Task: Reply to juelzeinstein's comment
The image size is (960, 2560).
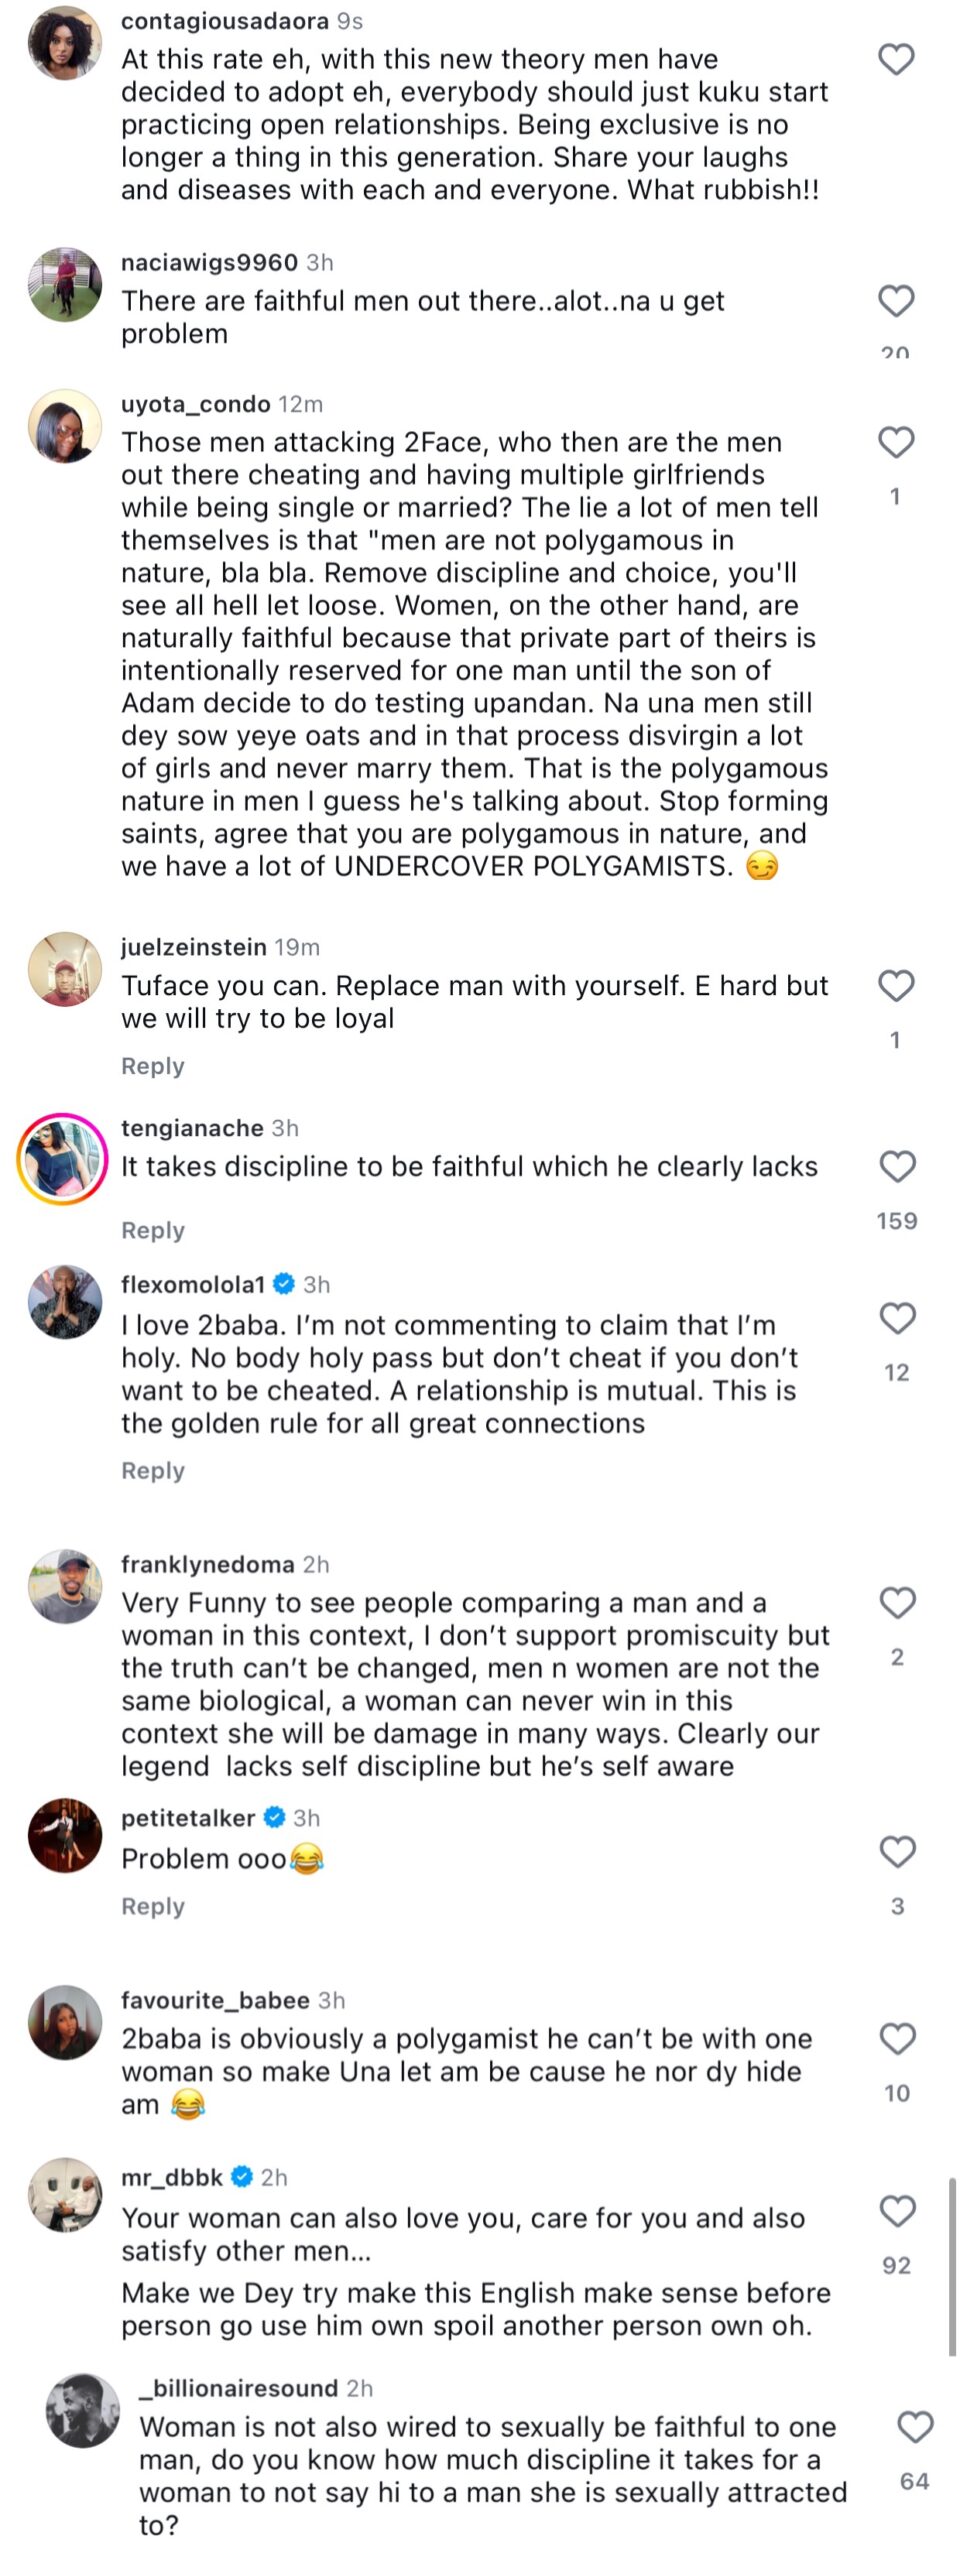Action: [x=153, y=1066]
